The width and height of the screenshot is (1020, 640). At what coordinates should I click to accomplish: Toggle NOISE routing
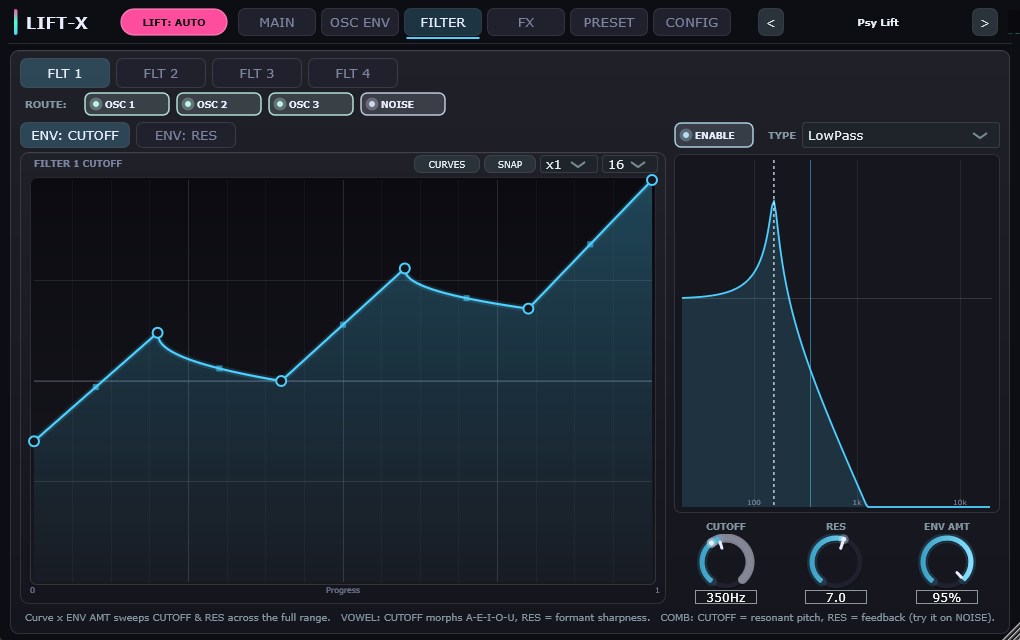click(403, 104)
